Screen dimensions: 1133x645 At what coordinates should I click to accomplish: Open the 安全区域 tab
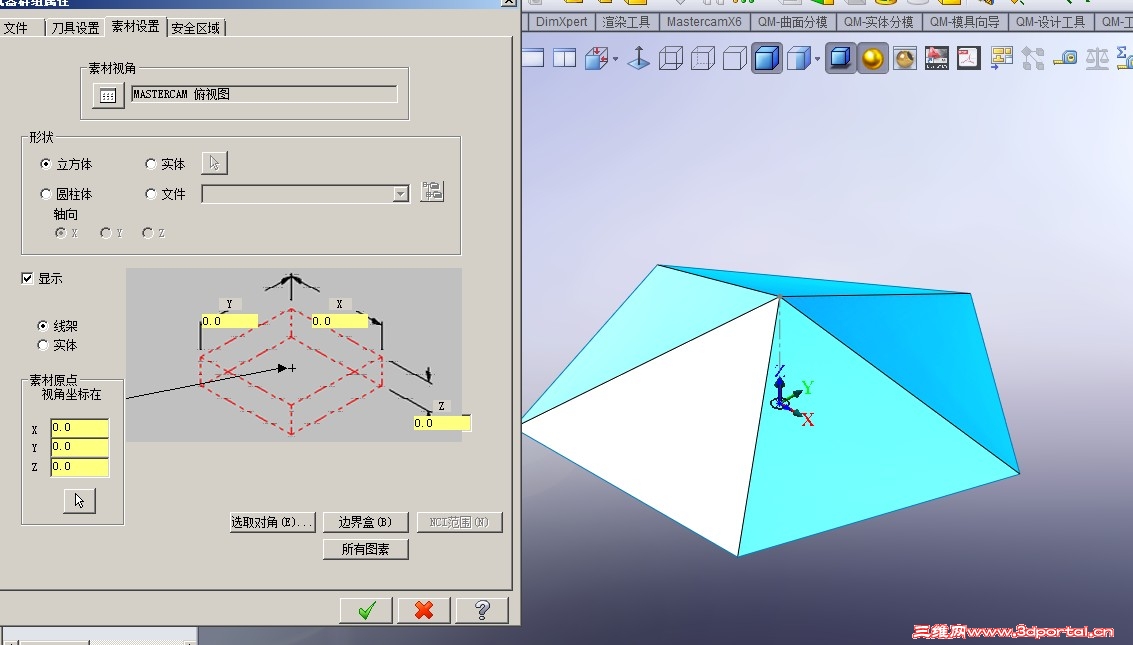[x=196, y=28]
